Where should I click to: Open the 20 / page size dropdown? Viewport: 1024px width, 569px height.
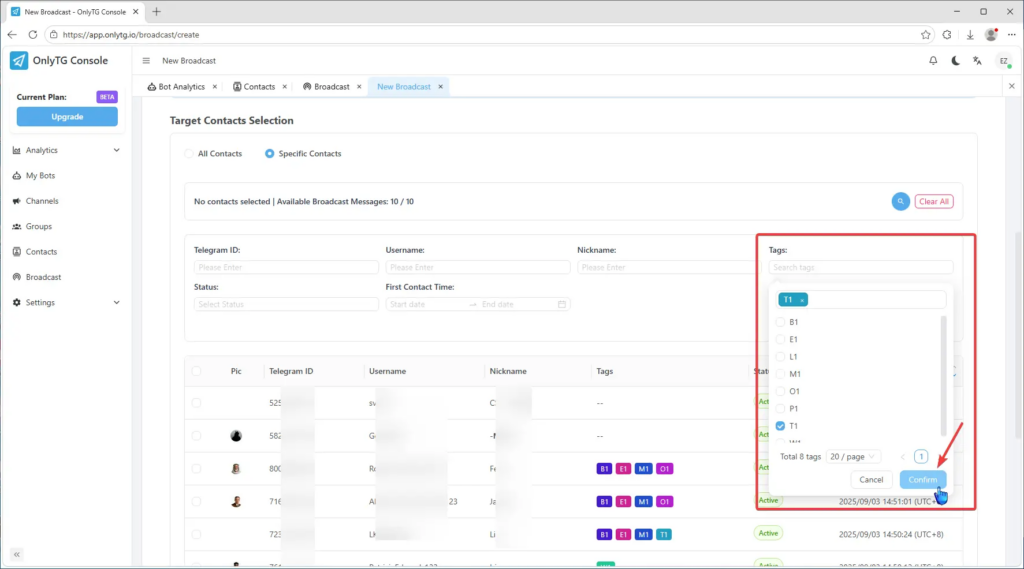[853, 456]
